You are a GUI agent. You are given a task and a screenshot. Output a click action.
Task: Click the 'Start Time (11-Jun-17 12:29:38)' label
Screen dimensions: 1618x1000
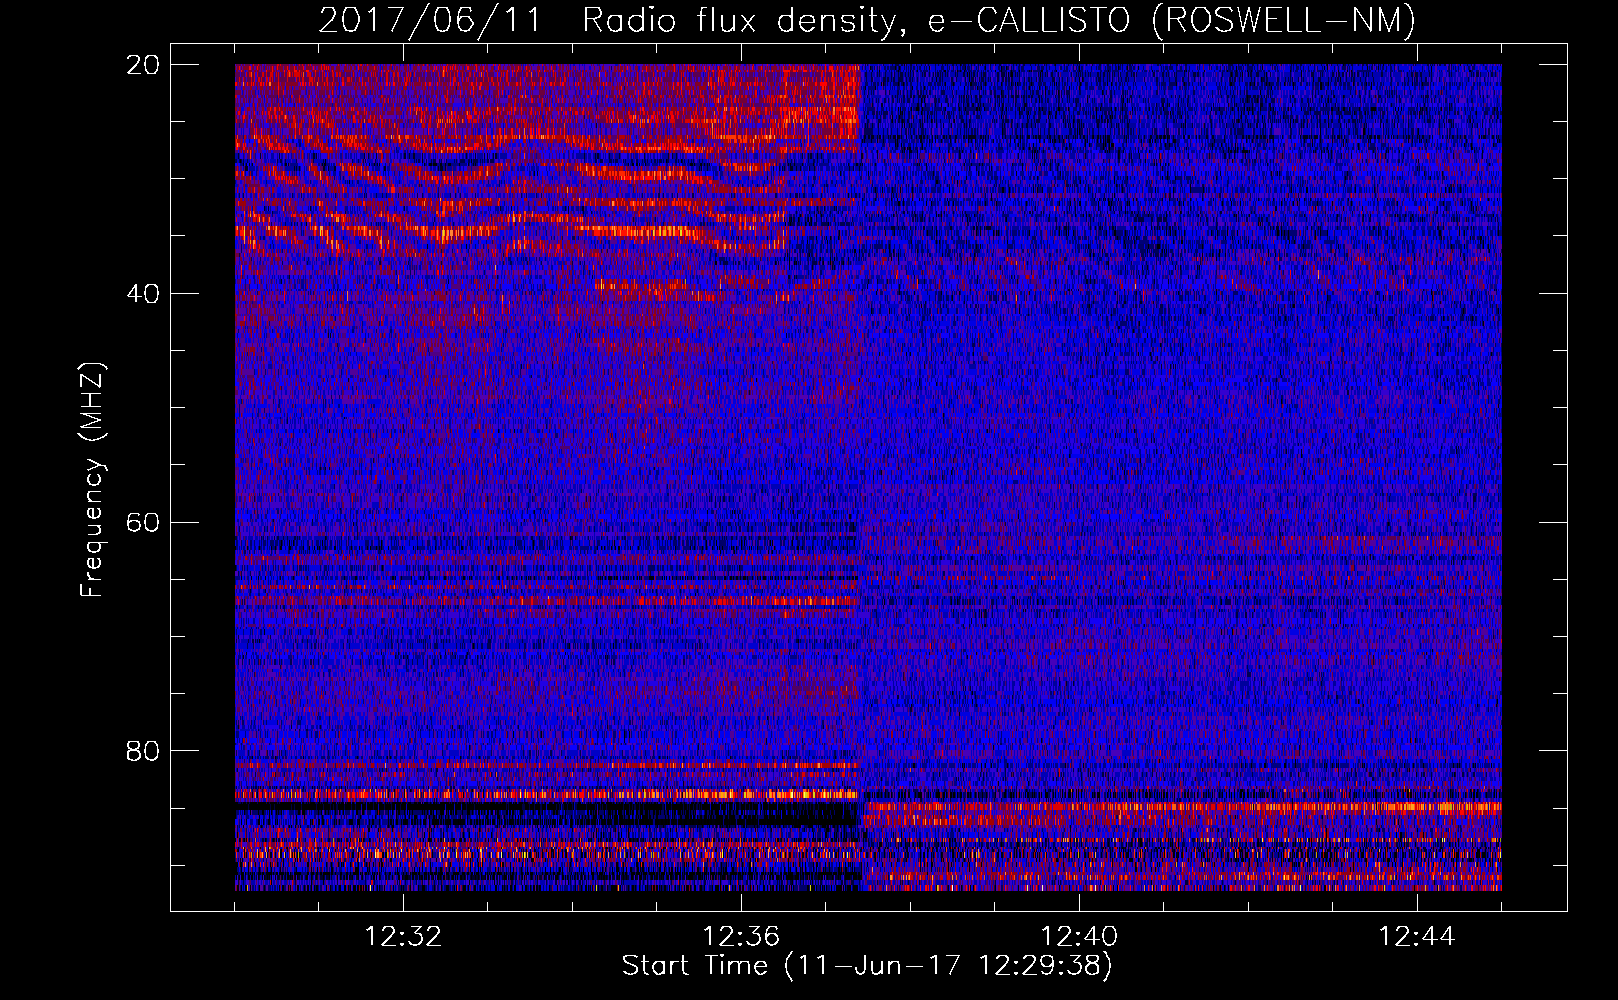pos(867,965)
